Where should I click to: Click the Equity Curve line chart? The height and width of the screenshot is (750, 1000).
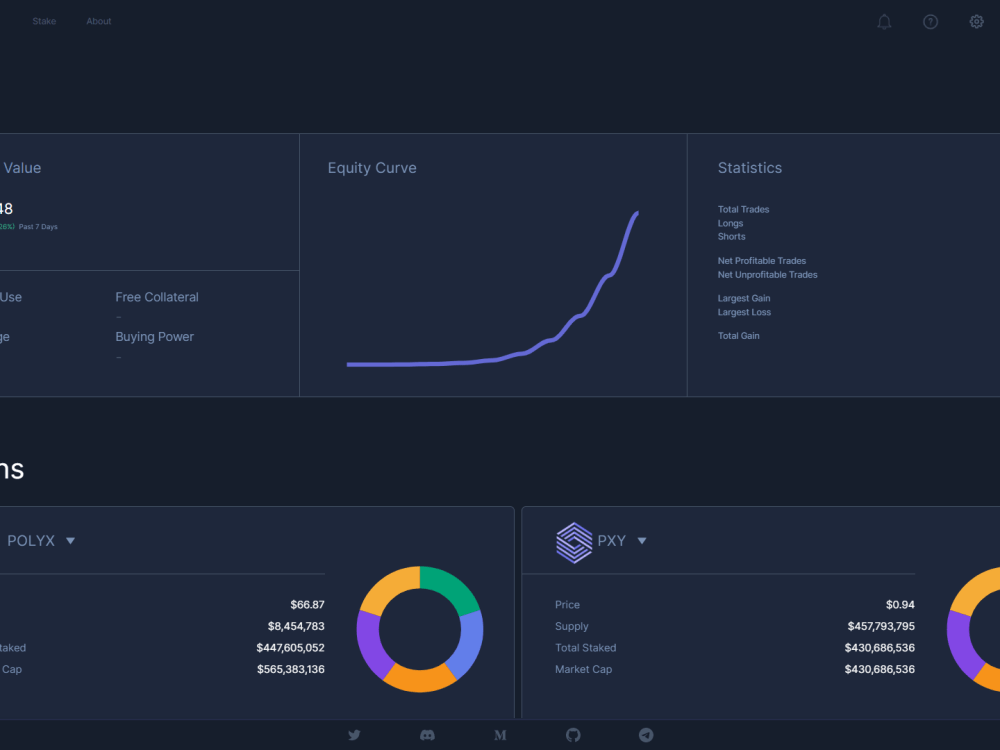(x=492, y=288)
